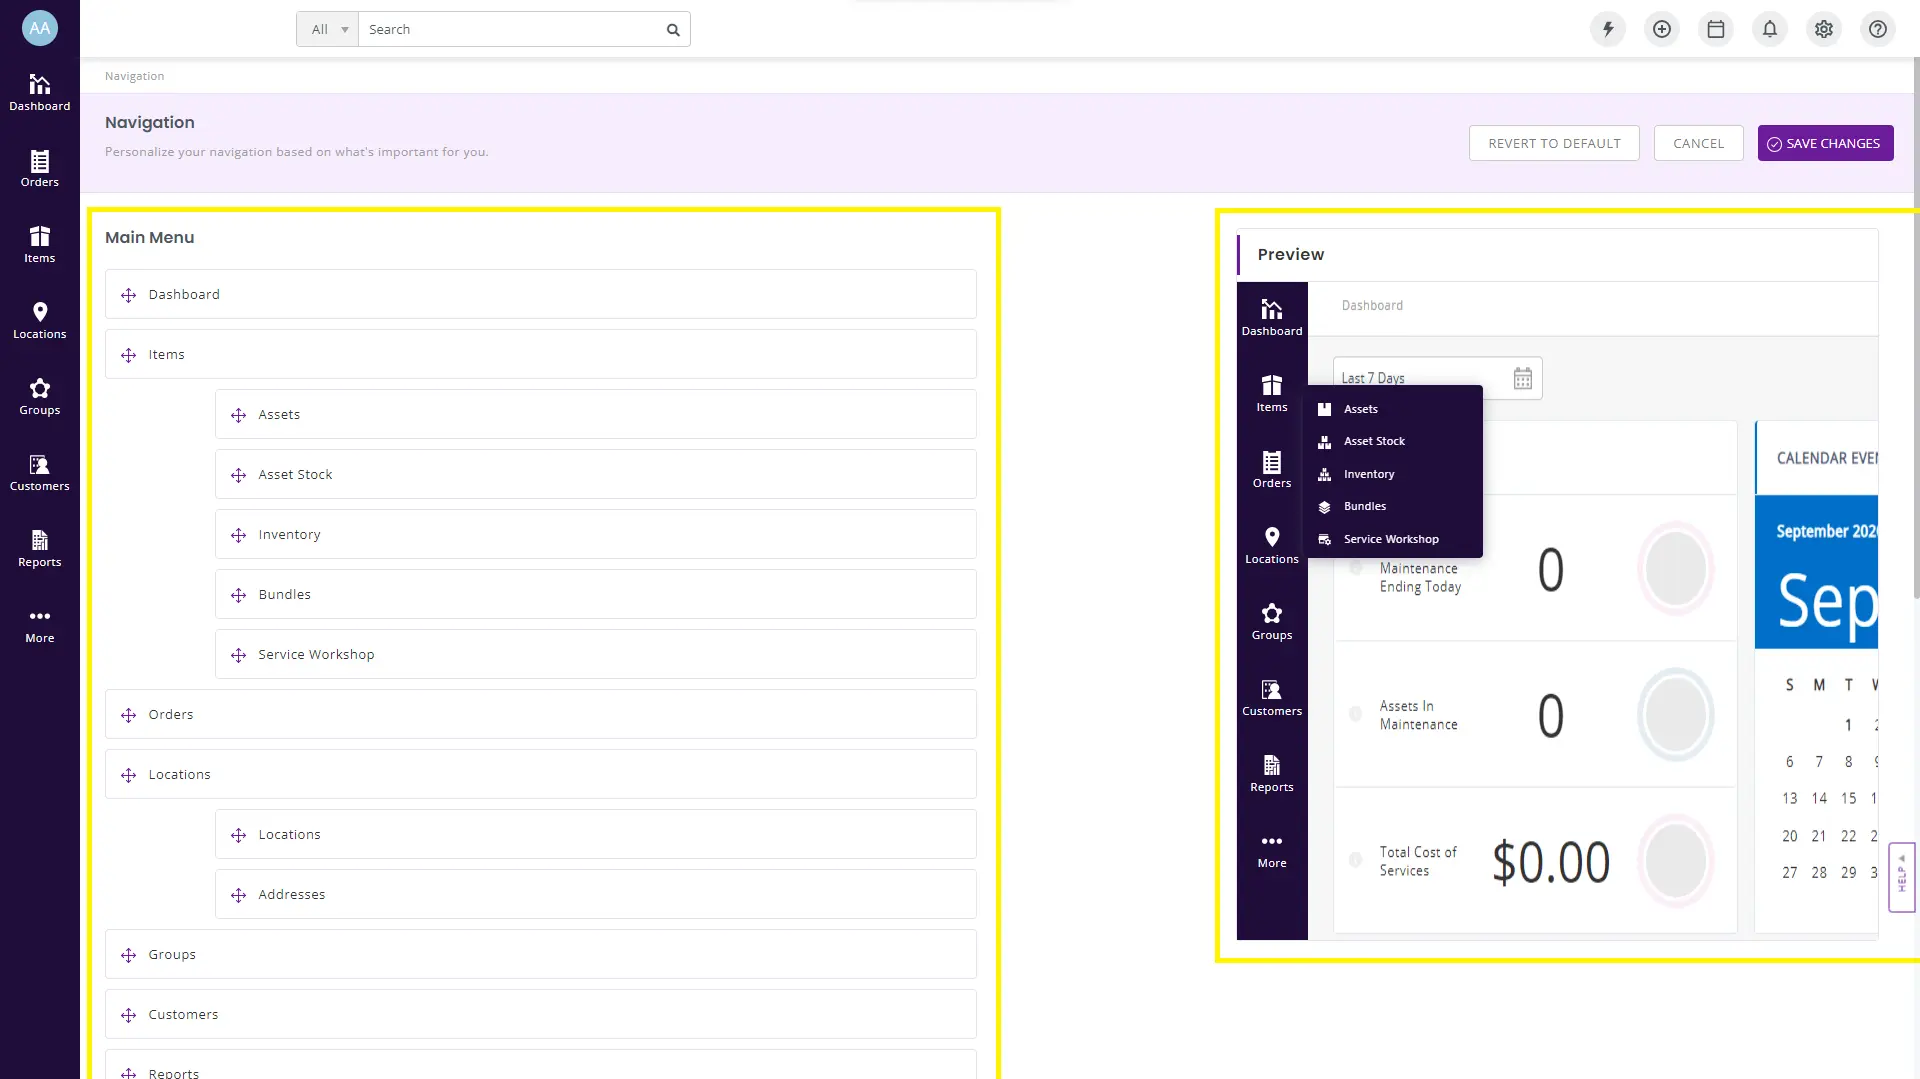
Task: Open Reports in left sidebar
Action: pos(40,549)
